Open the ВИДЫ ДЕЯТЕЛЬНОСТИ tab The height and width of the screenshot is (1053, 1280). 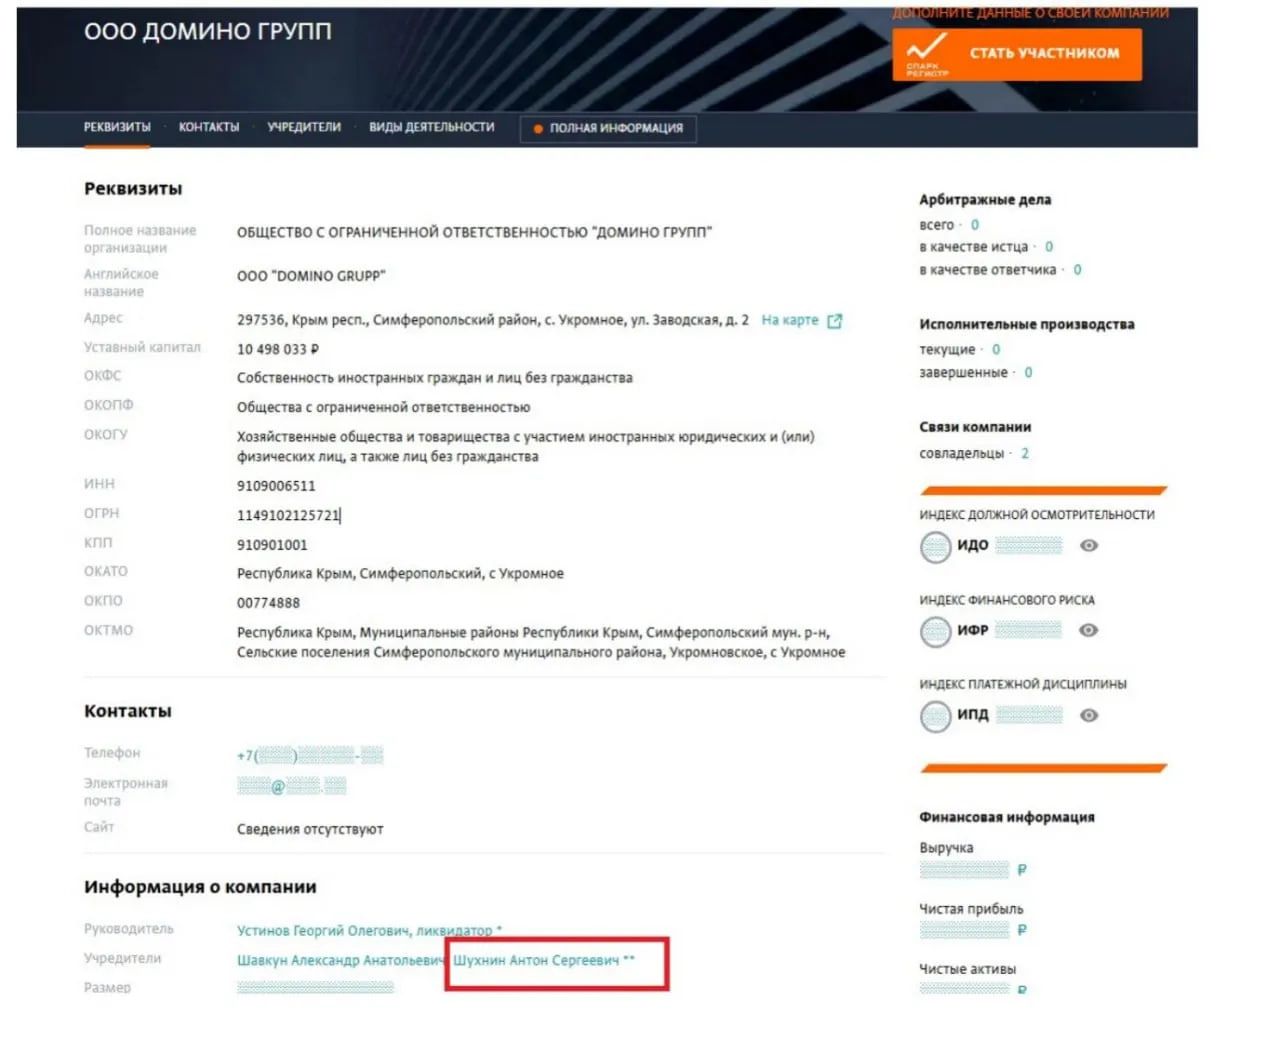(x=432, y=127)
